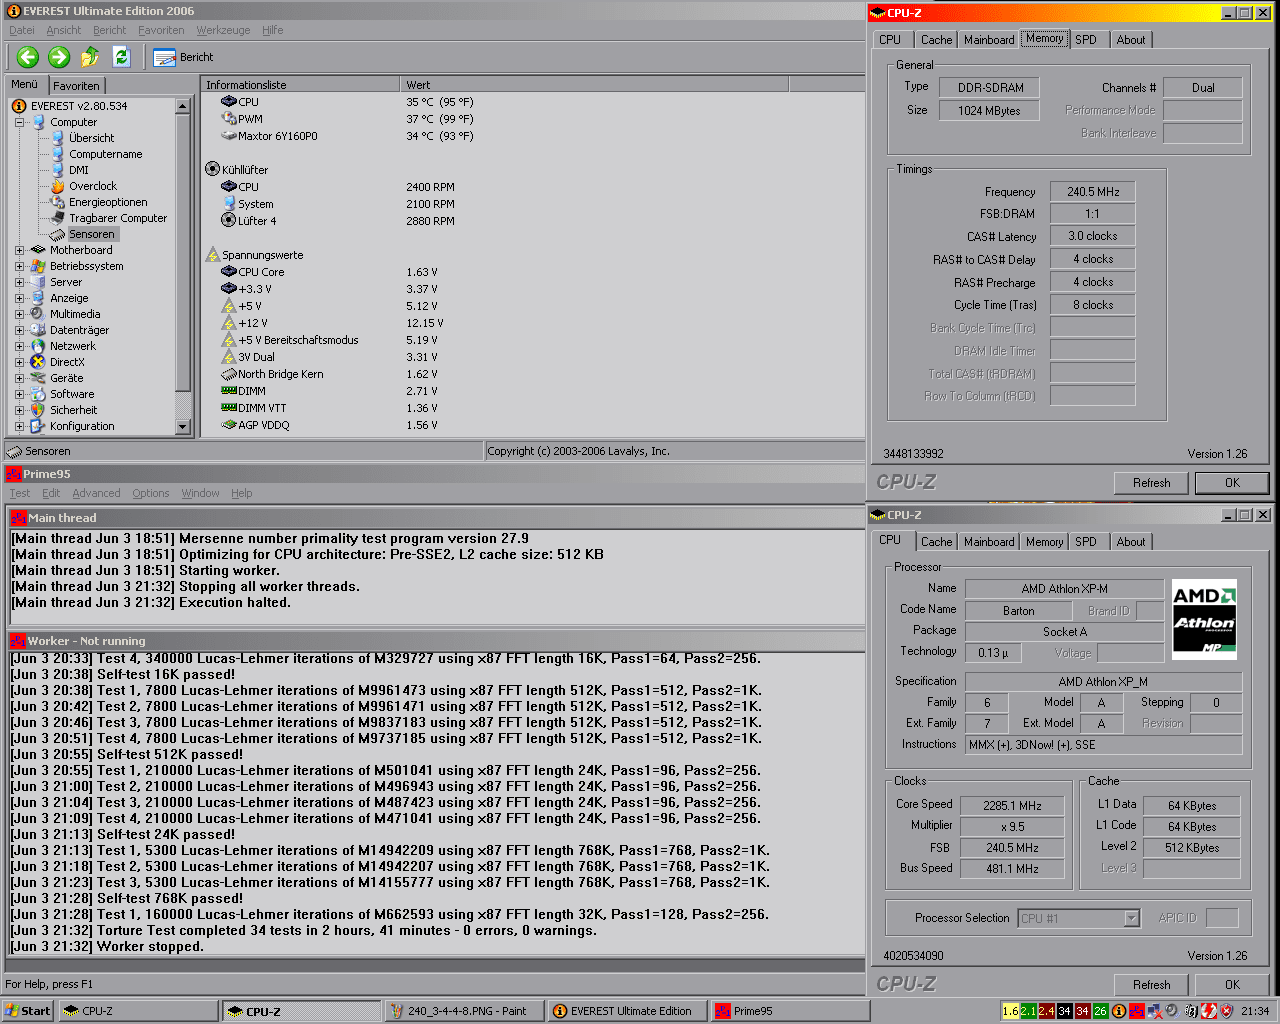This screenshot has width=1280, height=1024.
Task: Open the Options menu in Prime95
Action: tap(151, 493)
